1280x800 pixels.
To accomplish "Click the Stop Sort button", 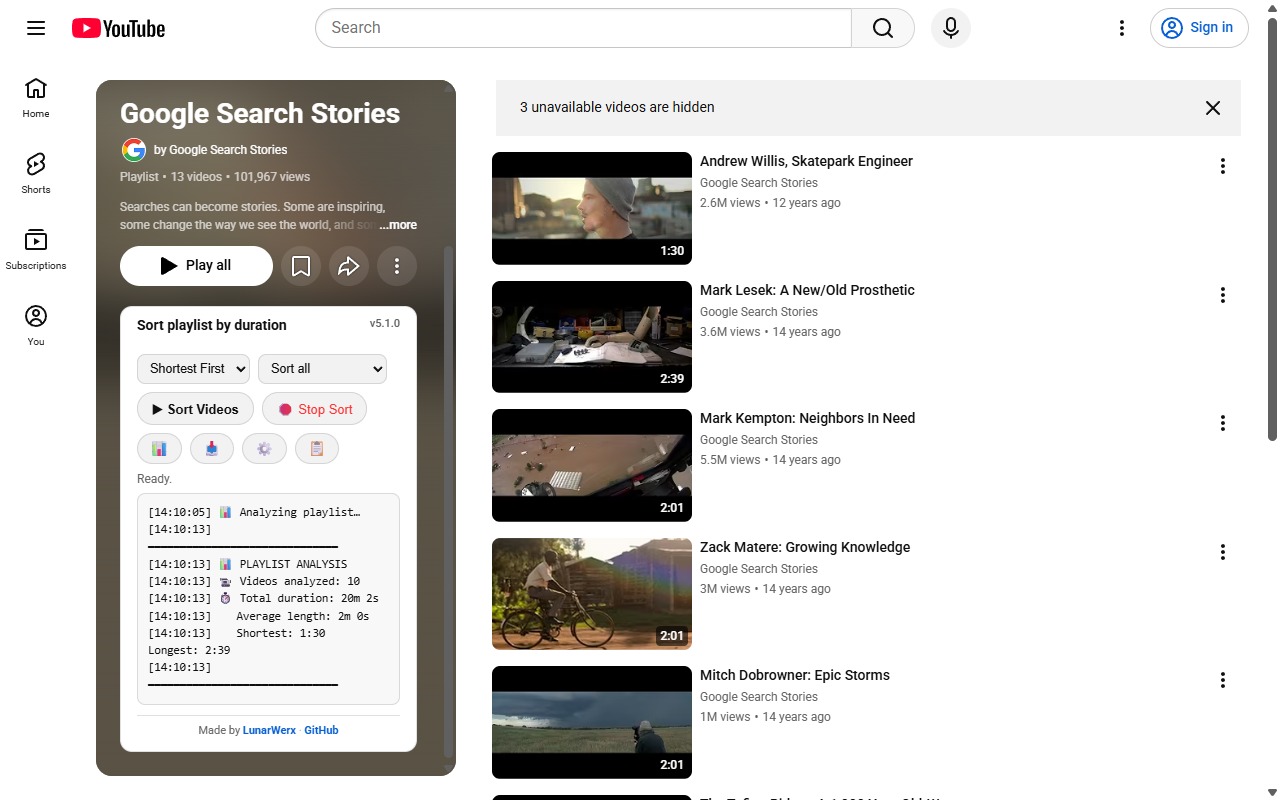I will pyautogui.click(x=315, y=409).
